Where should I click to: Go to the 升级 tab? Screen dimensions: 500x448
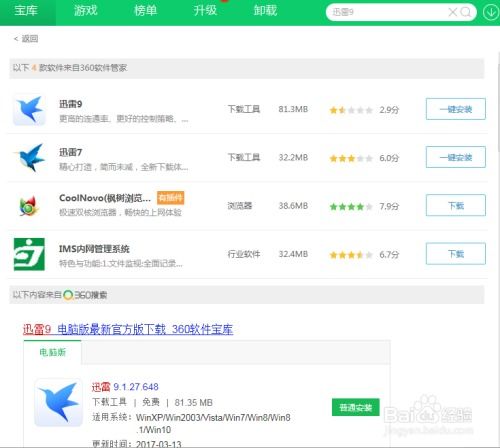click(205, 11)
